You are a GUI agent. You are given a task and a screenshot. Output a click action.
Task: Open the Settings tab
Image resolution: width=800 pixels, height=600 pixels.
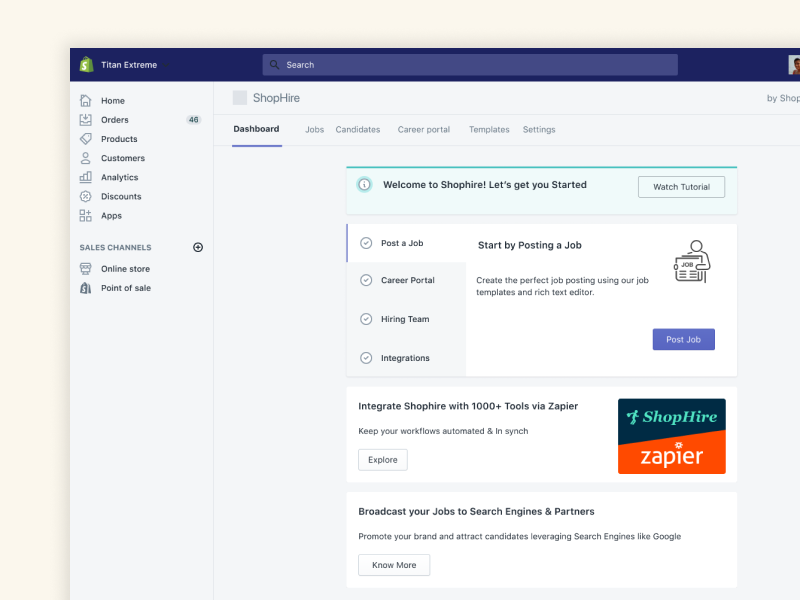click(x=539, y=130)
